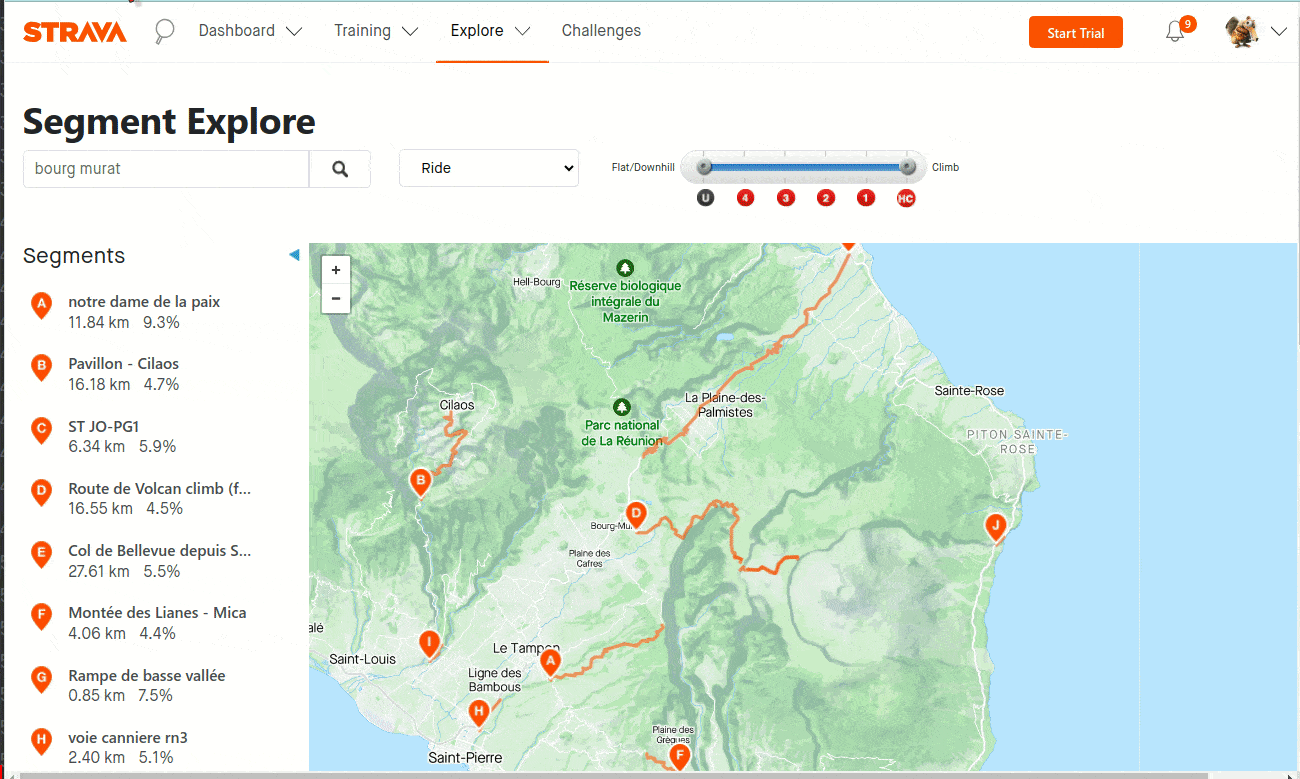Click the HC climb badge
The height and width of the screenshot is (779, 1300).
coord(906,198)
